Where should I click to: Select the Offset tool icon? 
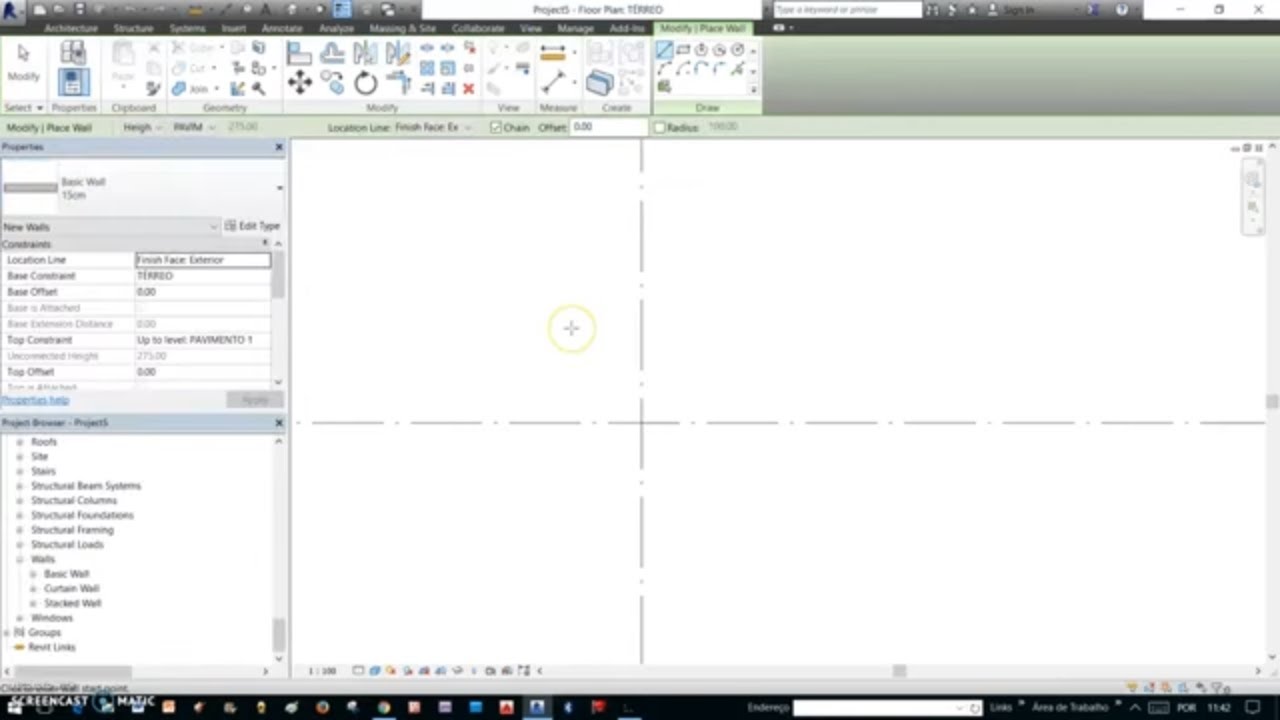tap(333, 54)
